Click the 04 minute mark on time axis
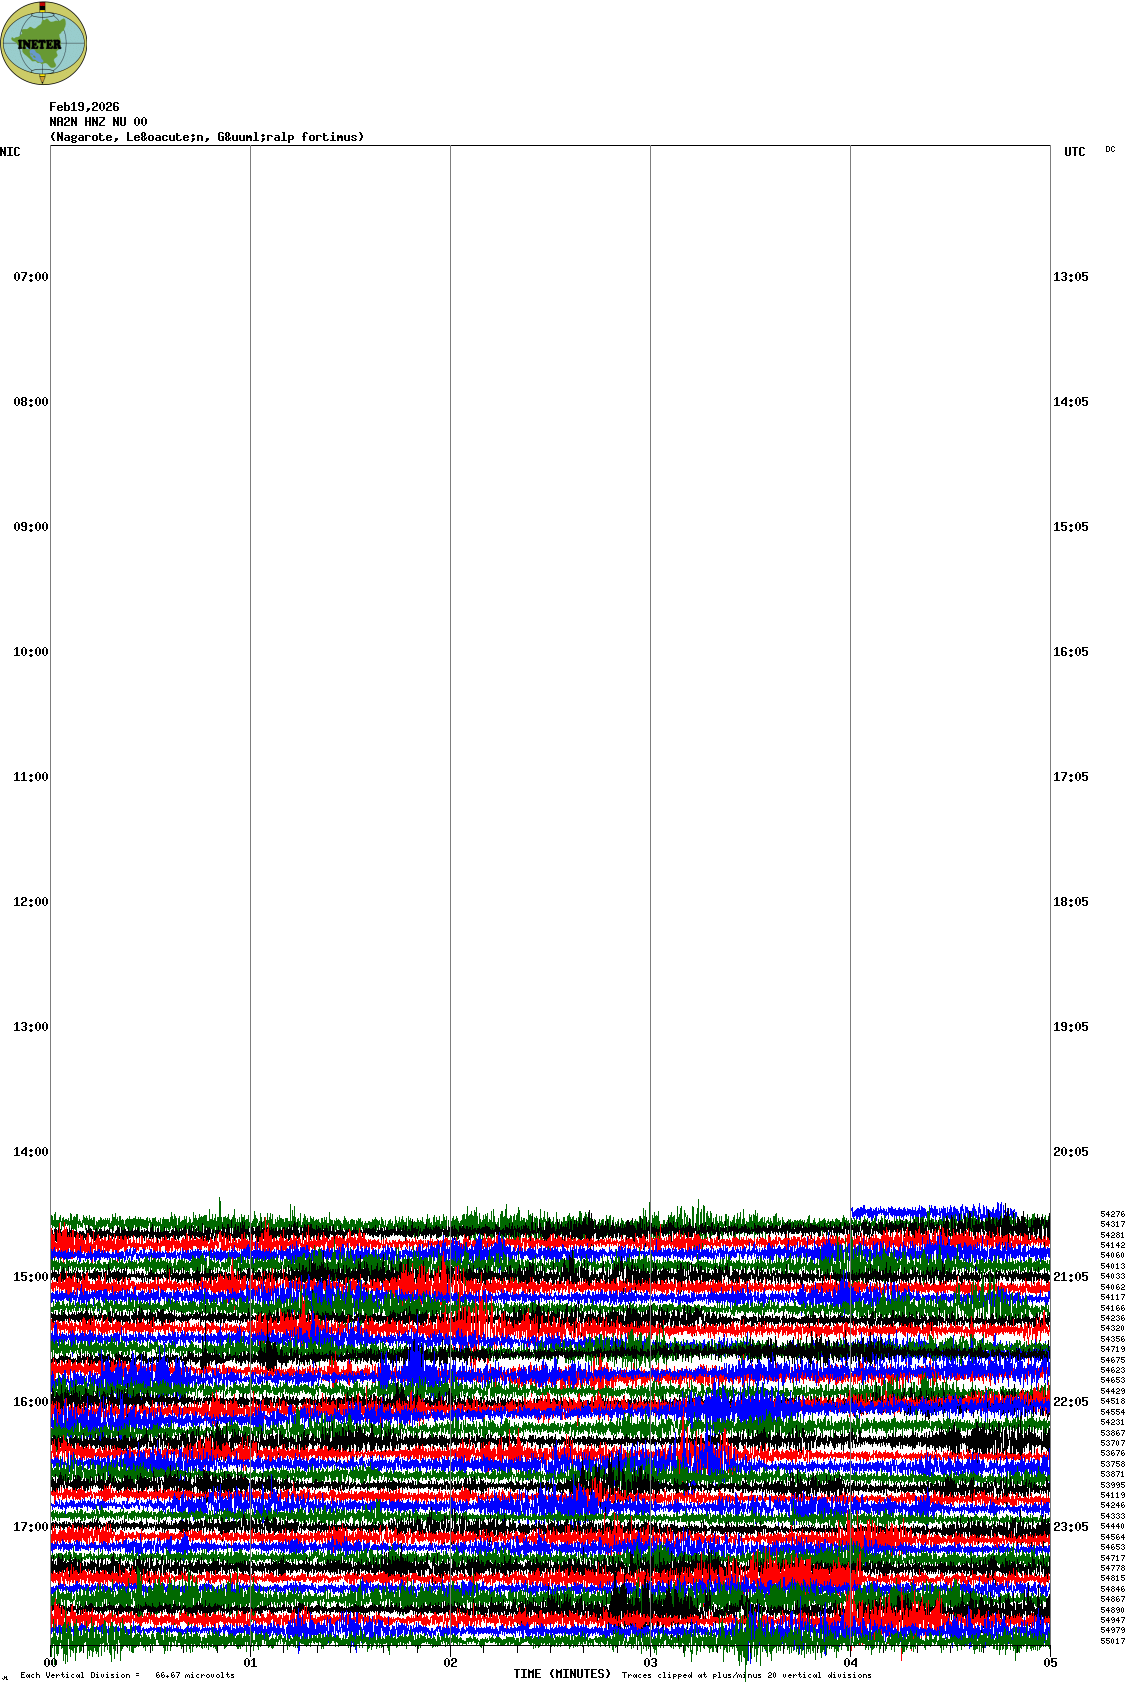This screenshot has width=1130, height=1689. [x=851, y=1663]
